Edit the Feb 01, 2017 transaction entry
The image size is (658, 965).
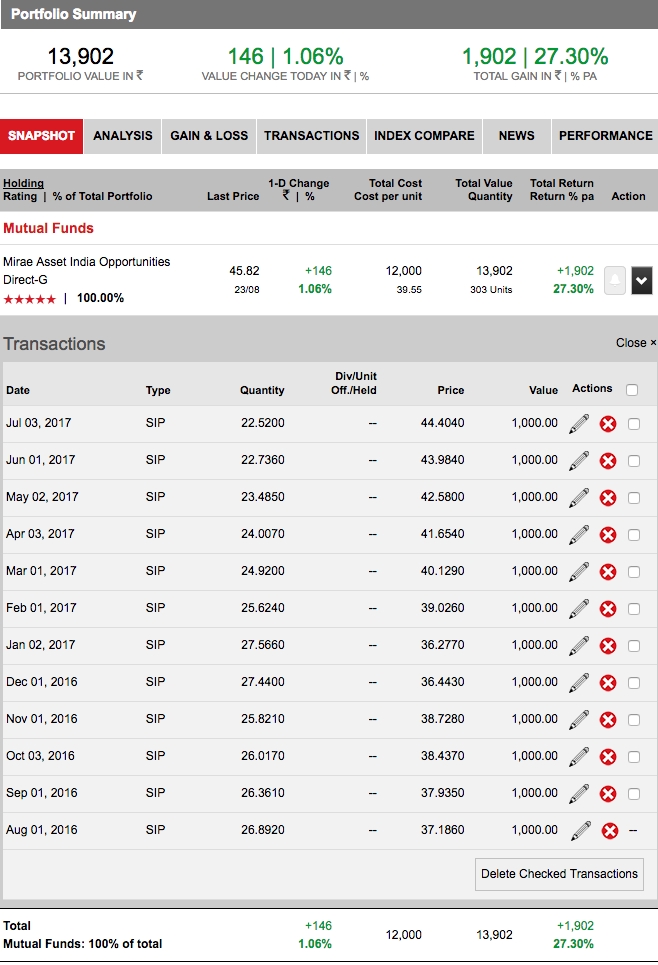point(578,609)
